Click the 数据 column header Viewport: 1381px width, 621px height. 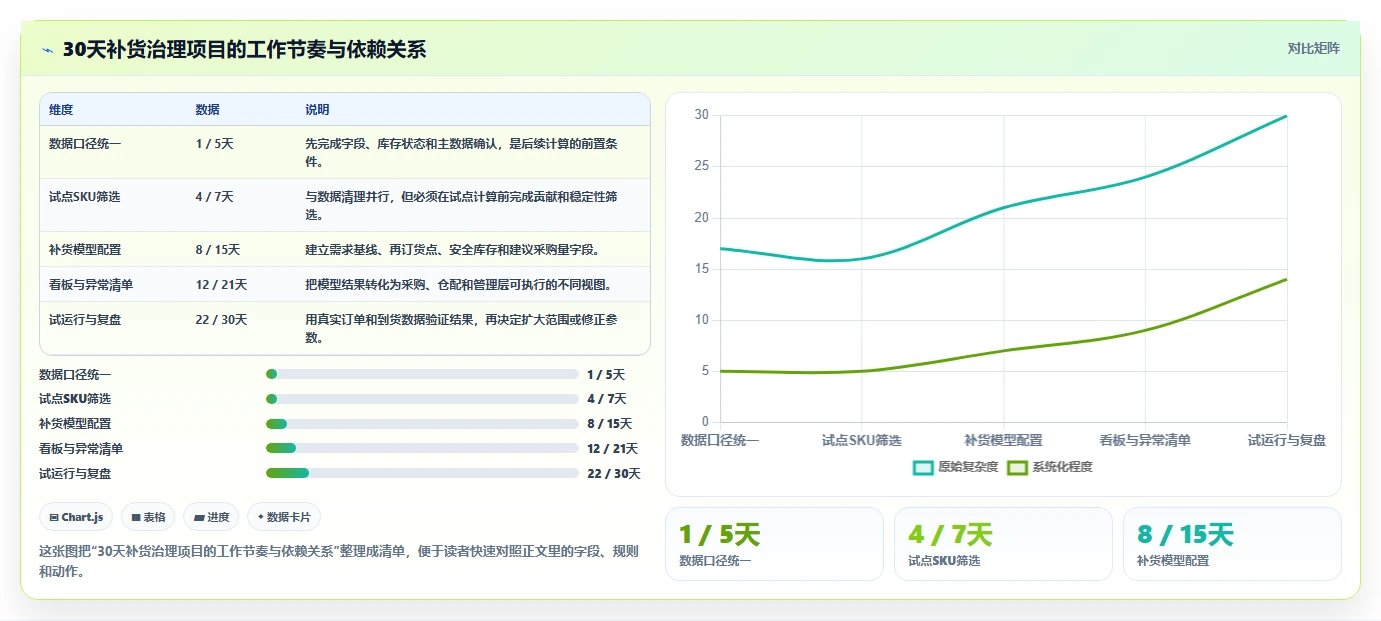207,110
